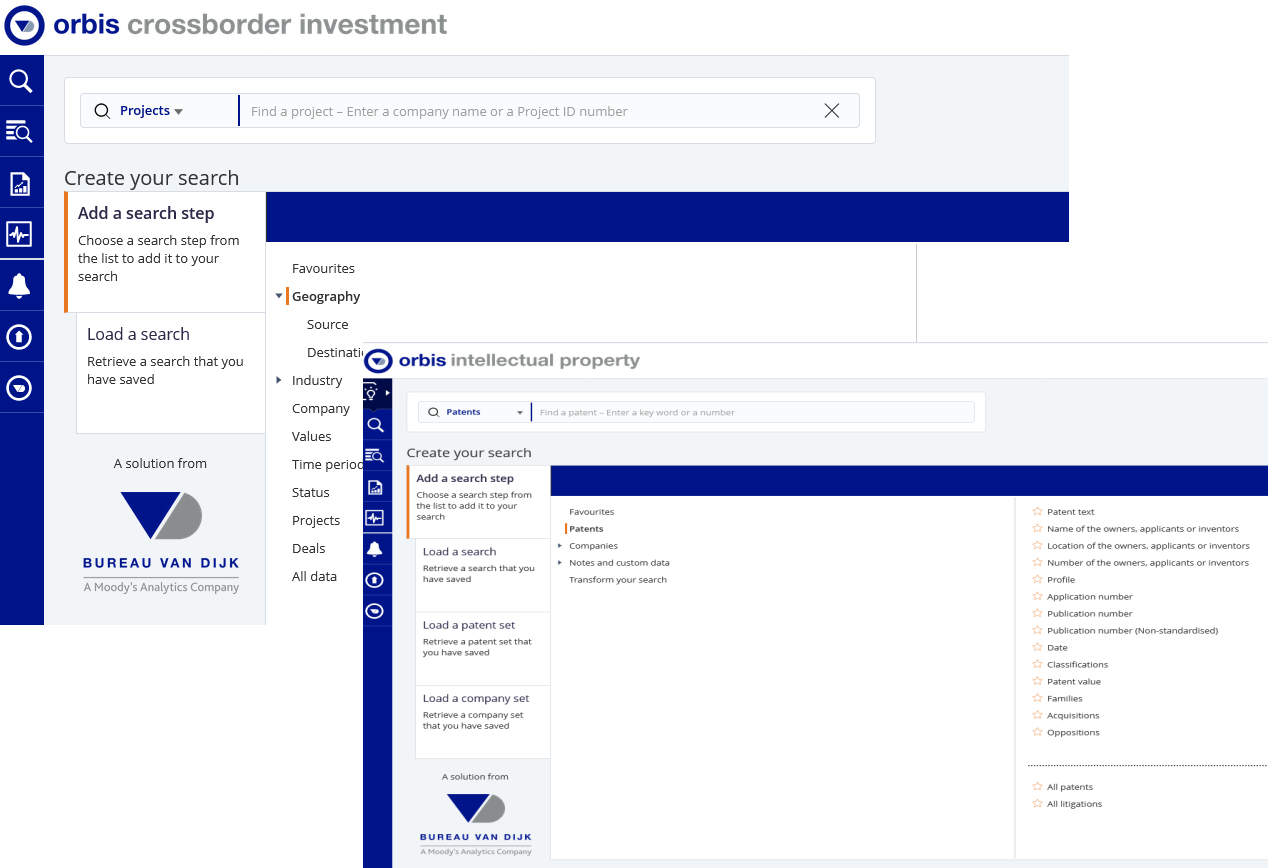Click the Bureau van Dijk logo in Intellectual Property window
This screenshot has width=1268, height=868.
coord(476,825)
